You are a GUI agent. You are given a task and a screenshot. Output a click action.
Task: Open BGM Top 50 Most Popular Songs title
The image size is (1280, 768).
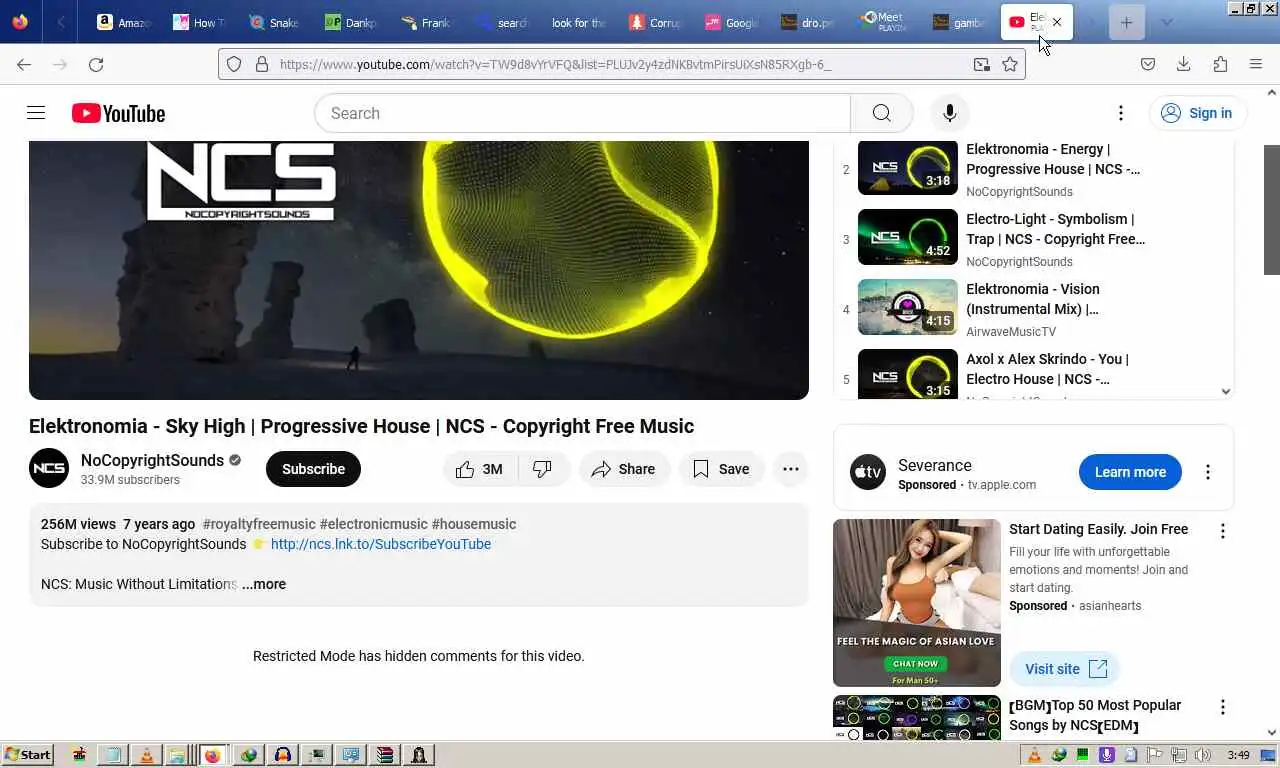1095,715
